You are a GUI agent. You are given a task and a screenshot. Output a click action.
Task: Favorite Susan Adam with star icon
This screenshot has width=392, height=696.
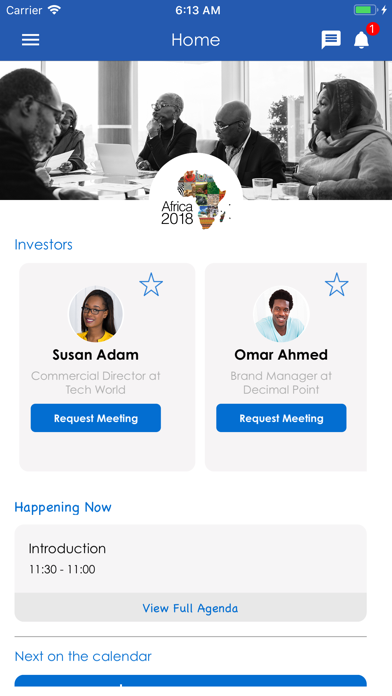(x=151, y=285)
